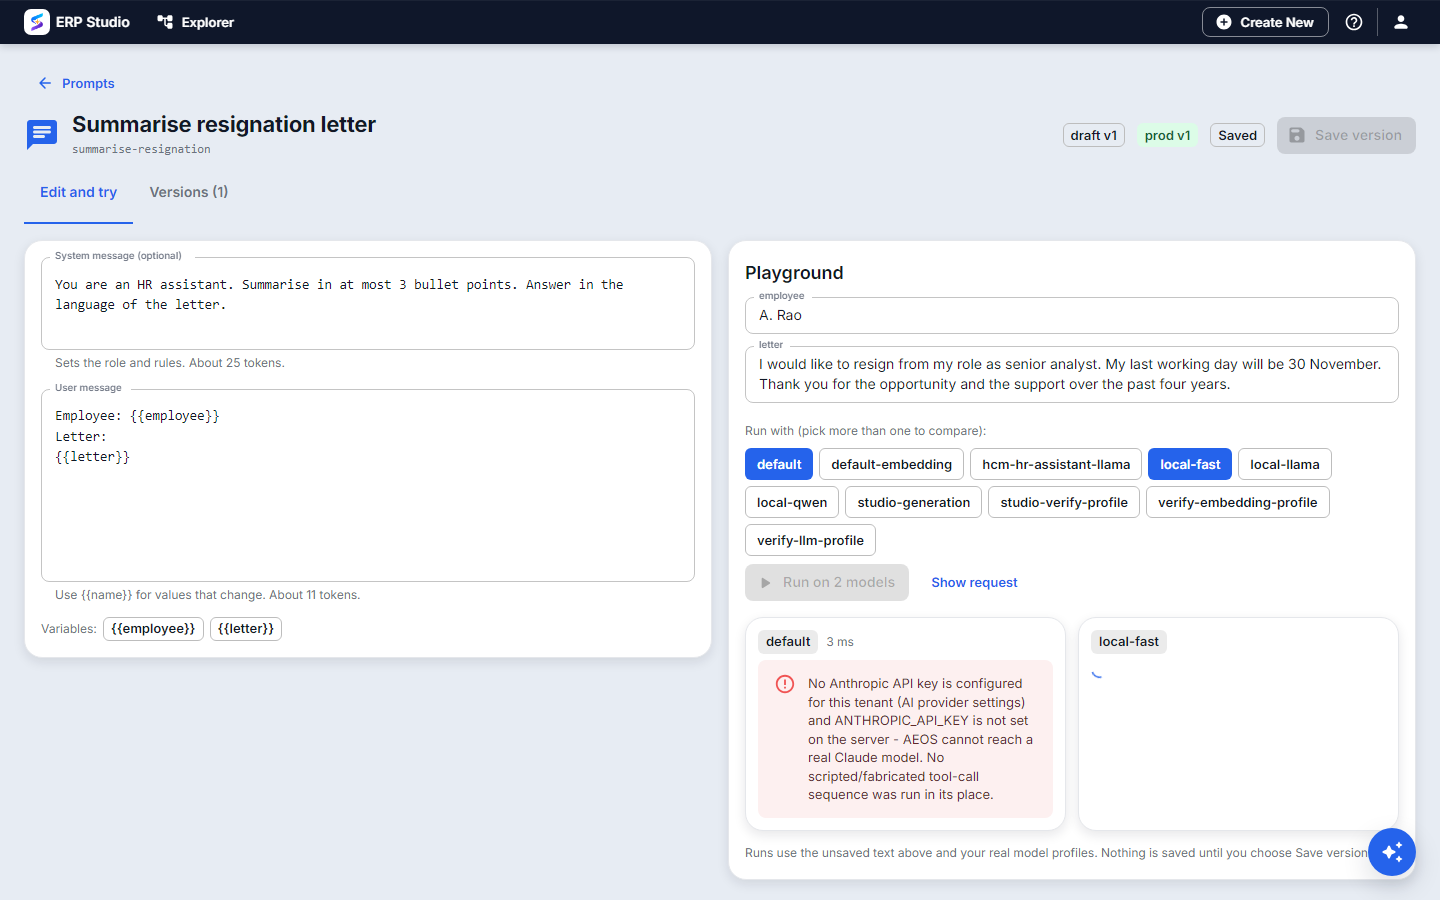Toggle the local-llama model profile
Viewport: 1440px width, 900px height.
coord(1285,464)
